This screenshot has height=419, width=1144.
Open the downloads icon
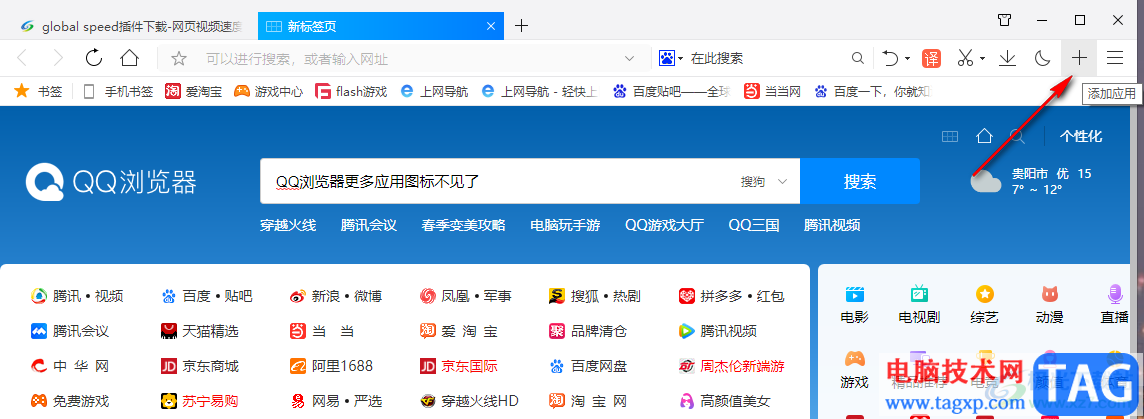tap(1008, 58)
